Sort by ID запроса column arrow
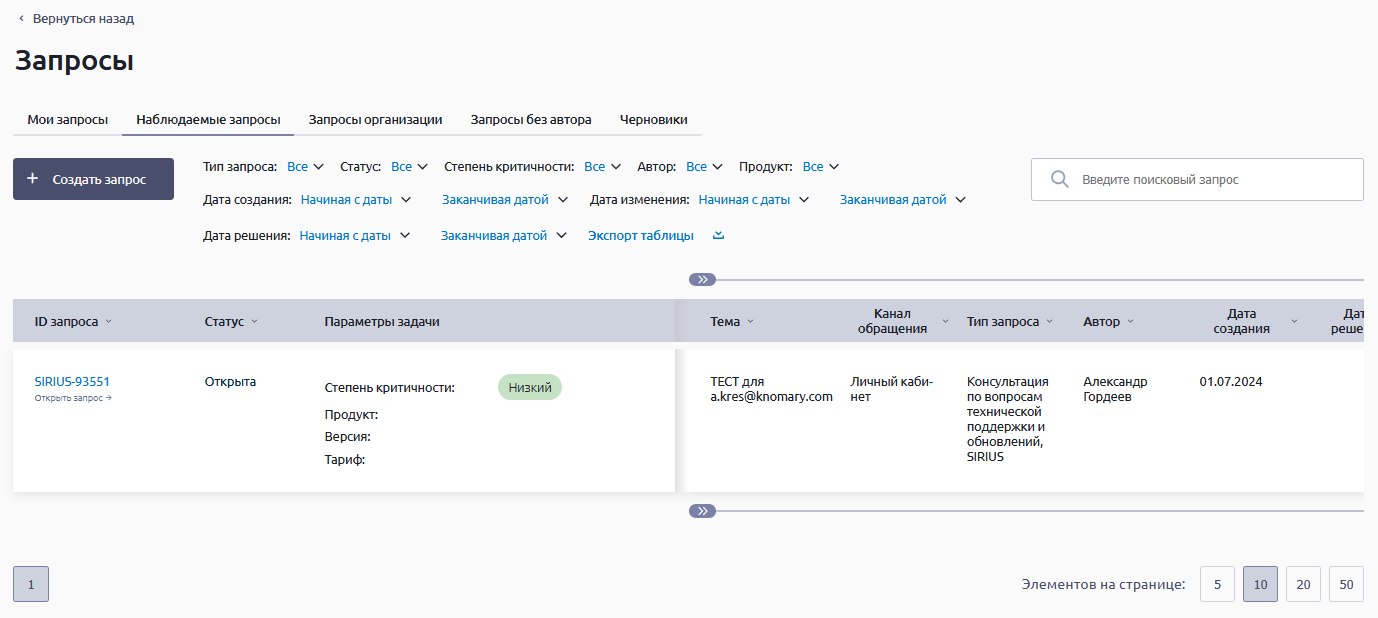This screenshot has width=1378, height=618. (x=108, y=322)
